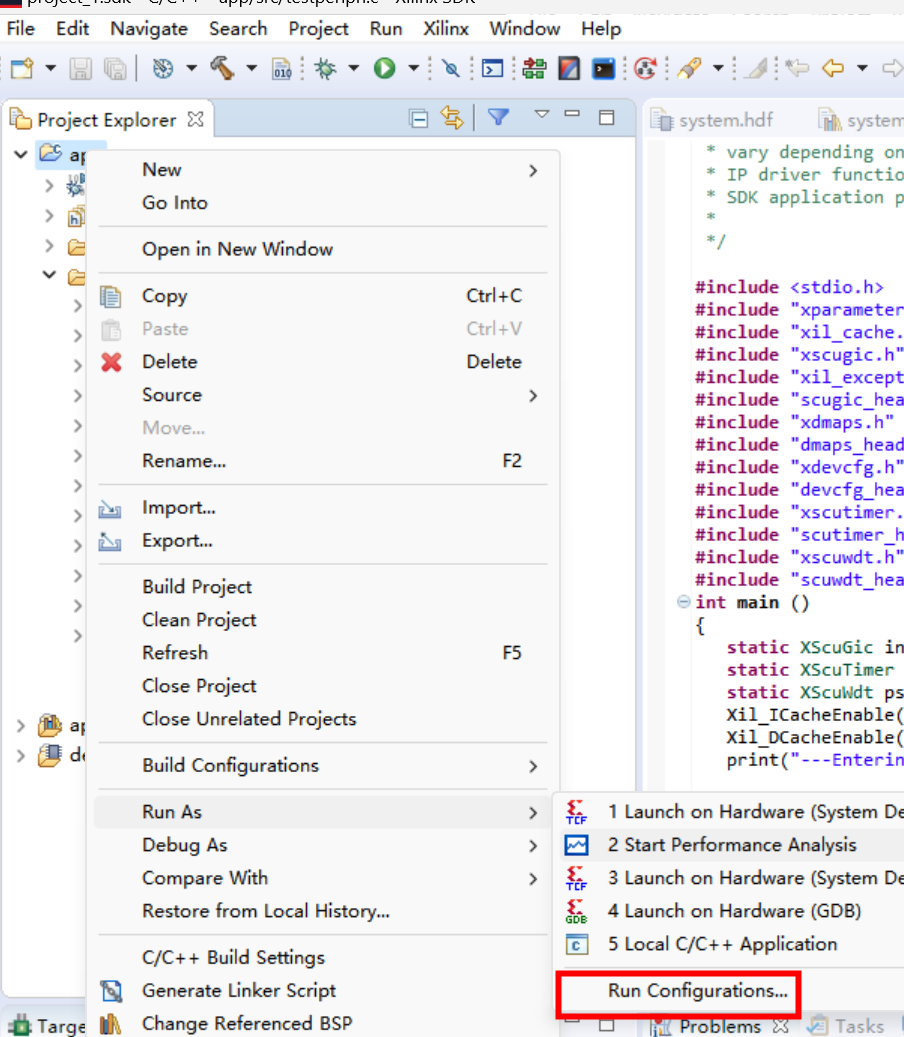Click the red-blue square toolbar icon
Image resolution: width=904 pixels, height=1037 pixels.
pyautogui.click(x=569, y=68)
